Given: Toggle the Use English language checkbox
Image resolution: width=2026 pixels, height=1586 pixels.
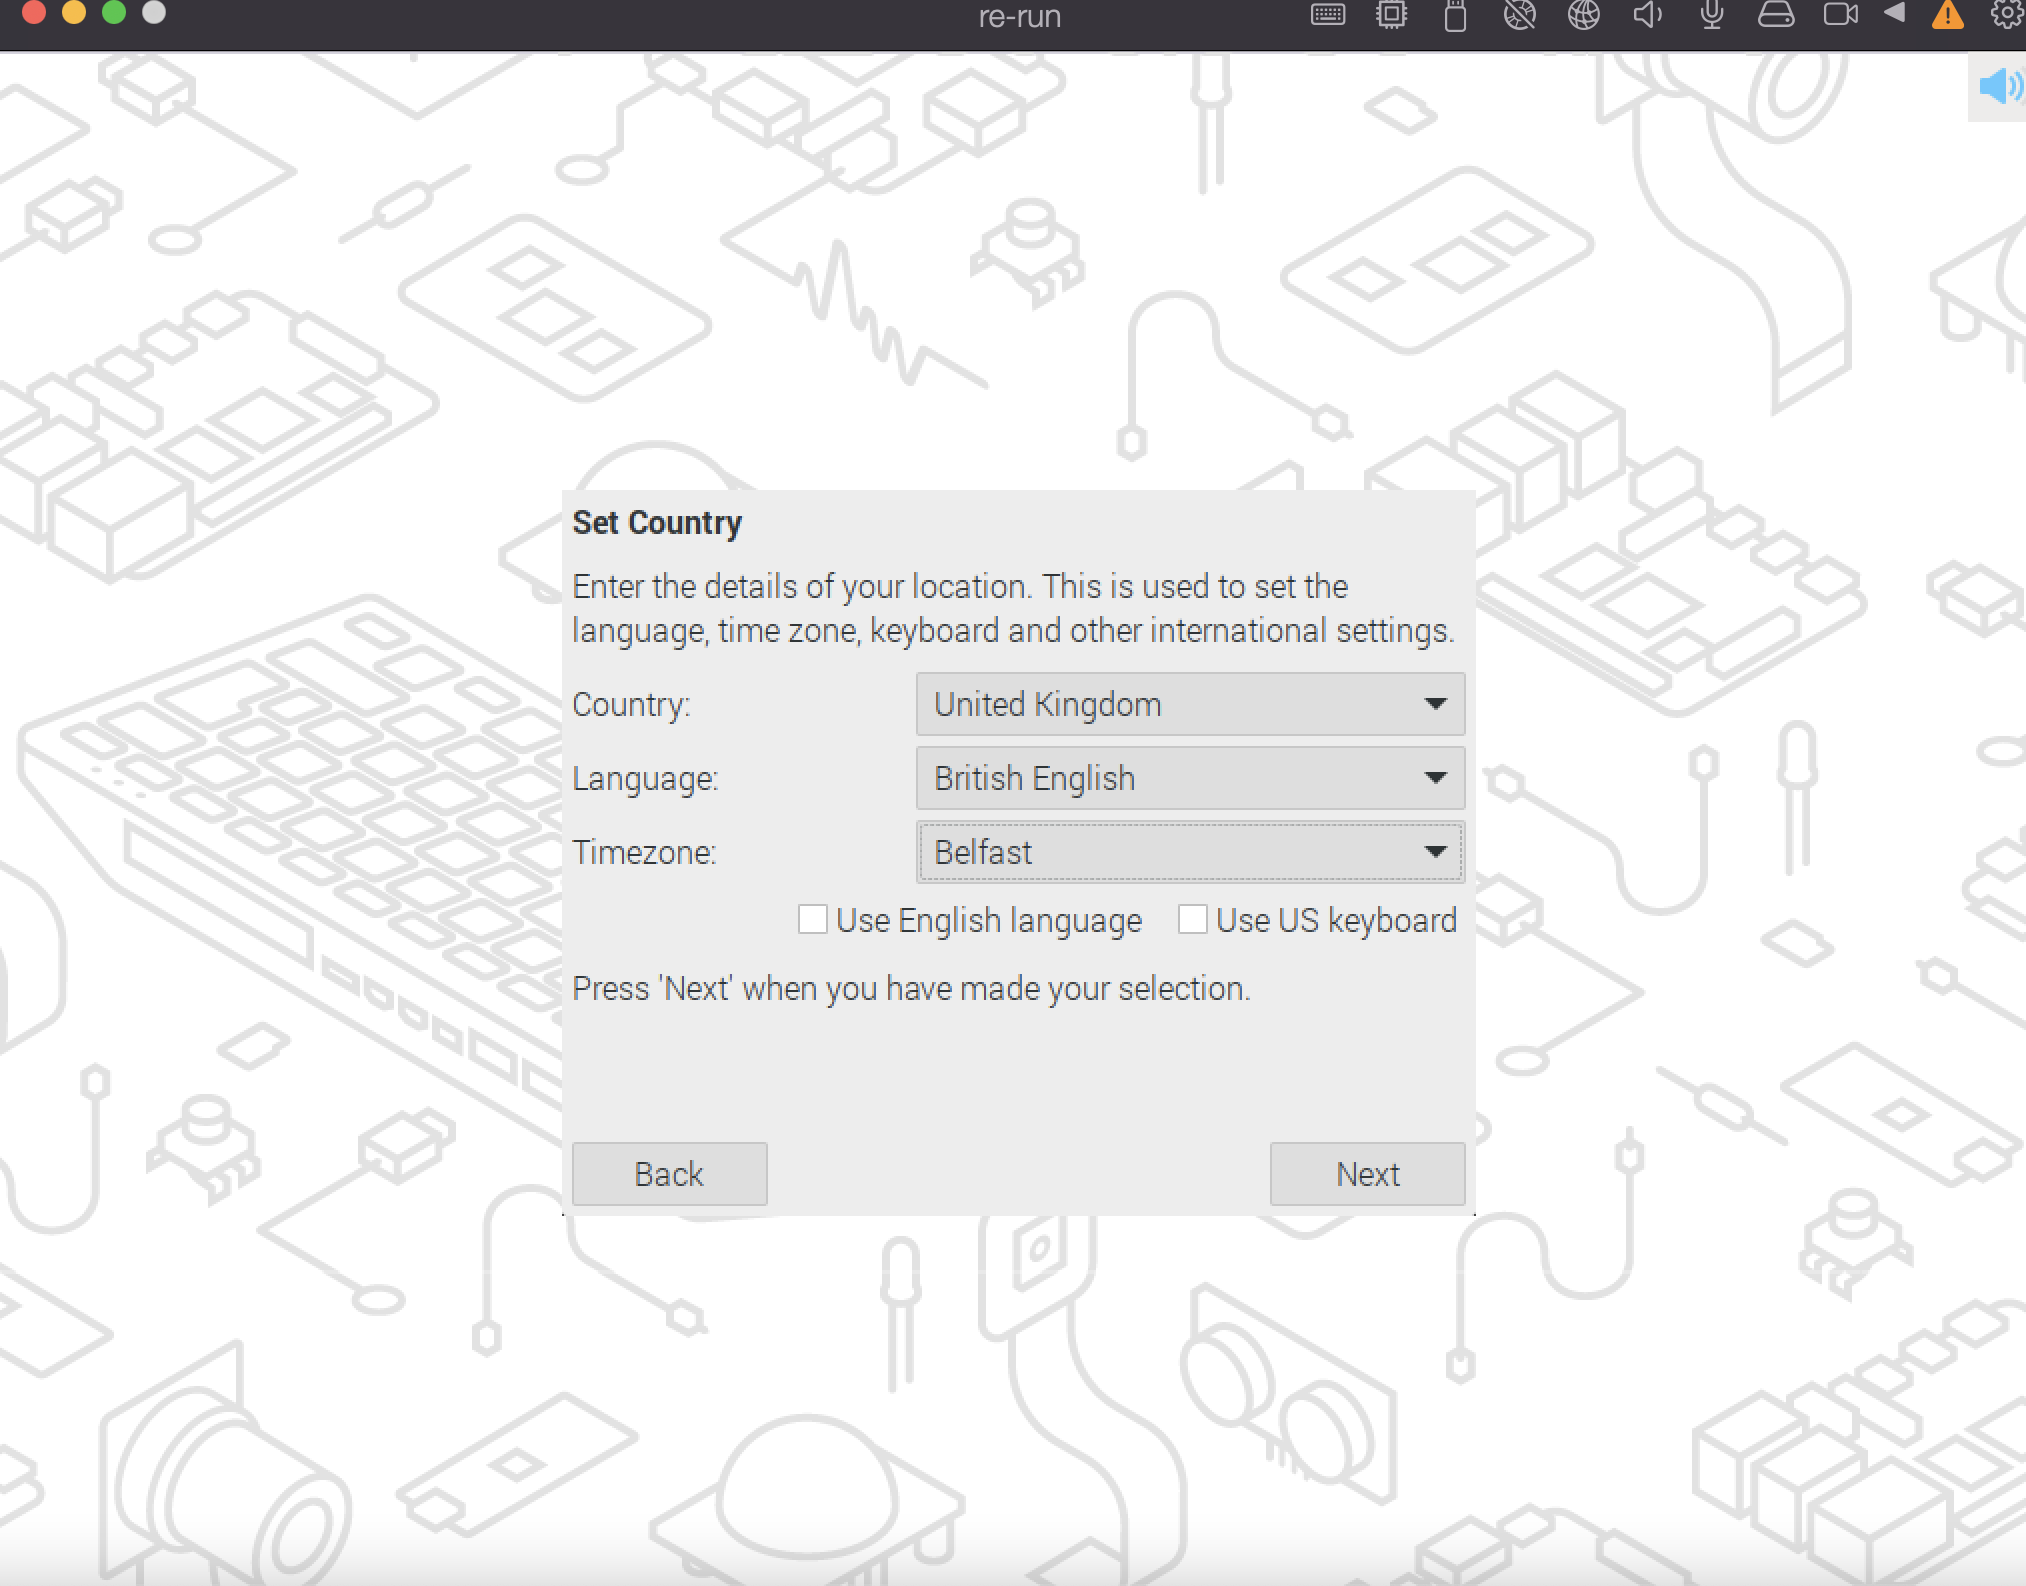Looking at the screenshot, I should click(809, 920).
